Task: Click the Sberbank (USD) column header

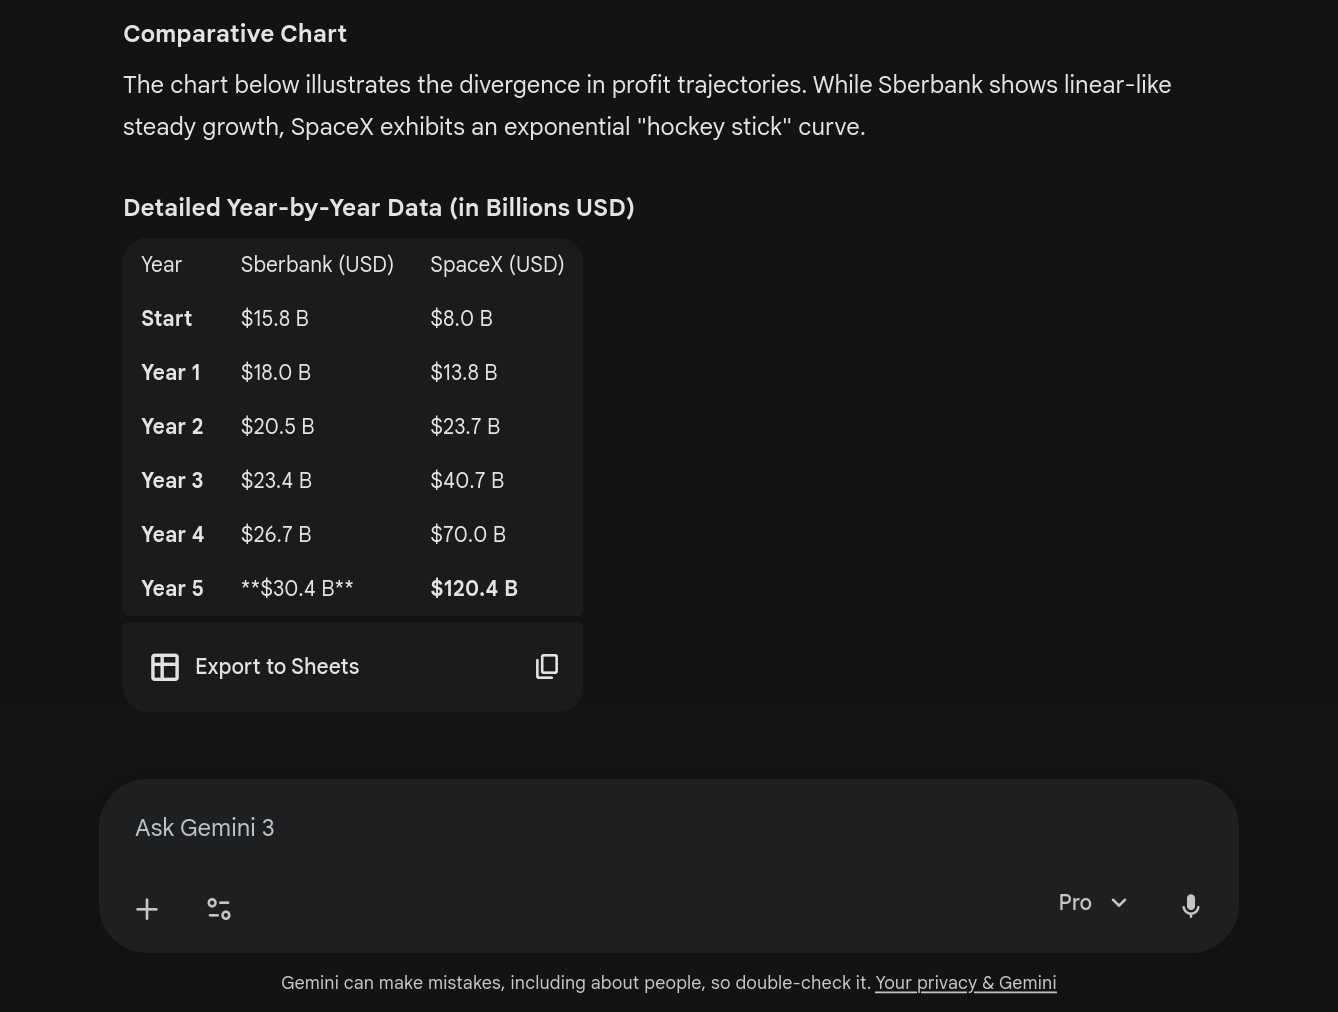Action: (317, 265)
